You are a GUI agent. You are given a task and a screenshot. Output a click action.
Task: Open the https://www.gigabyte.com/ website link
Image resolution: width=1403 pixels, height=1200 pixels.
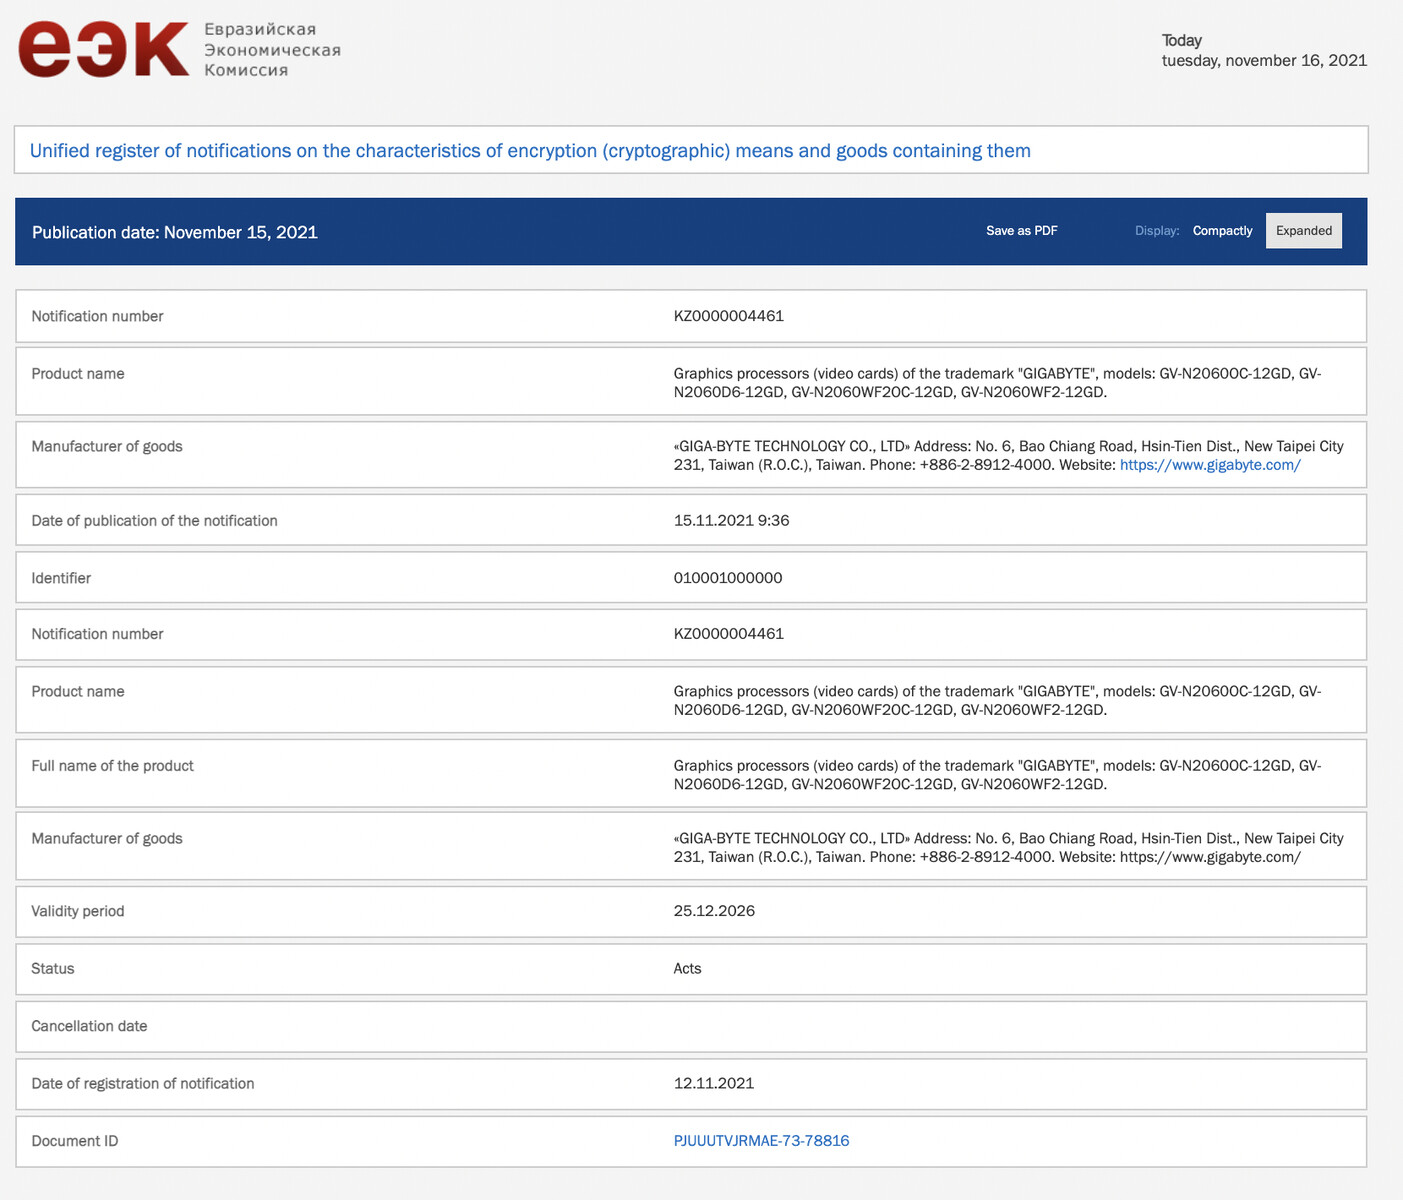(1210, 465)
